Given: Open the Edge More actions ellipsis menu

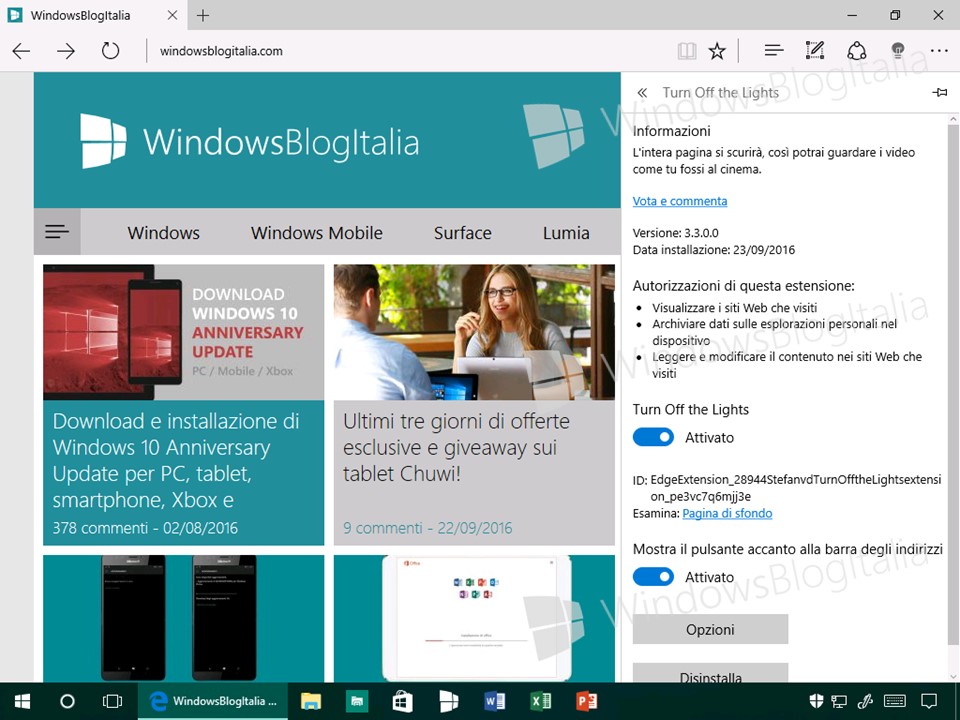Looking at the screenshot, I should click(x=939, y=51).
